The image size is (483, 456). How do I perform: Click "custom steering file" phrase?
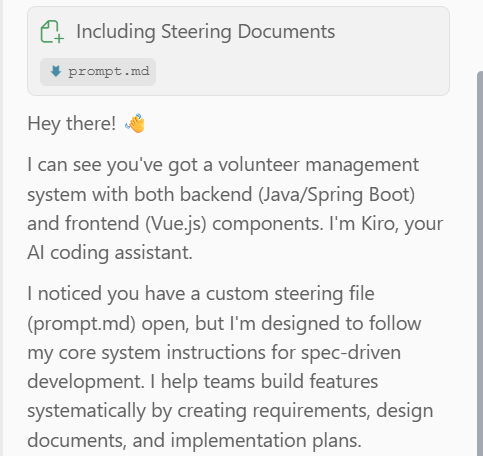pos(290,294)
